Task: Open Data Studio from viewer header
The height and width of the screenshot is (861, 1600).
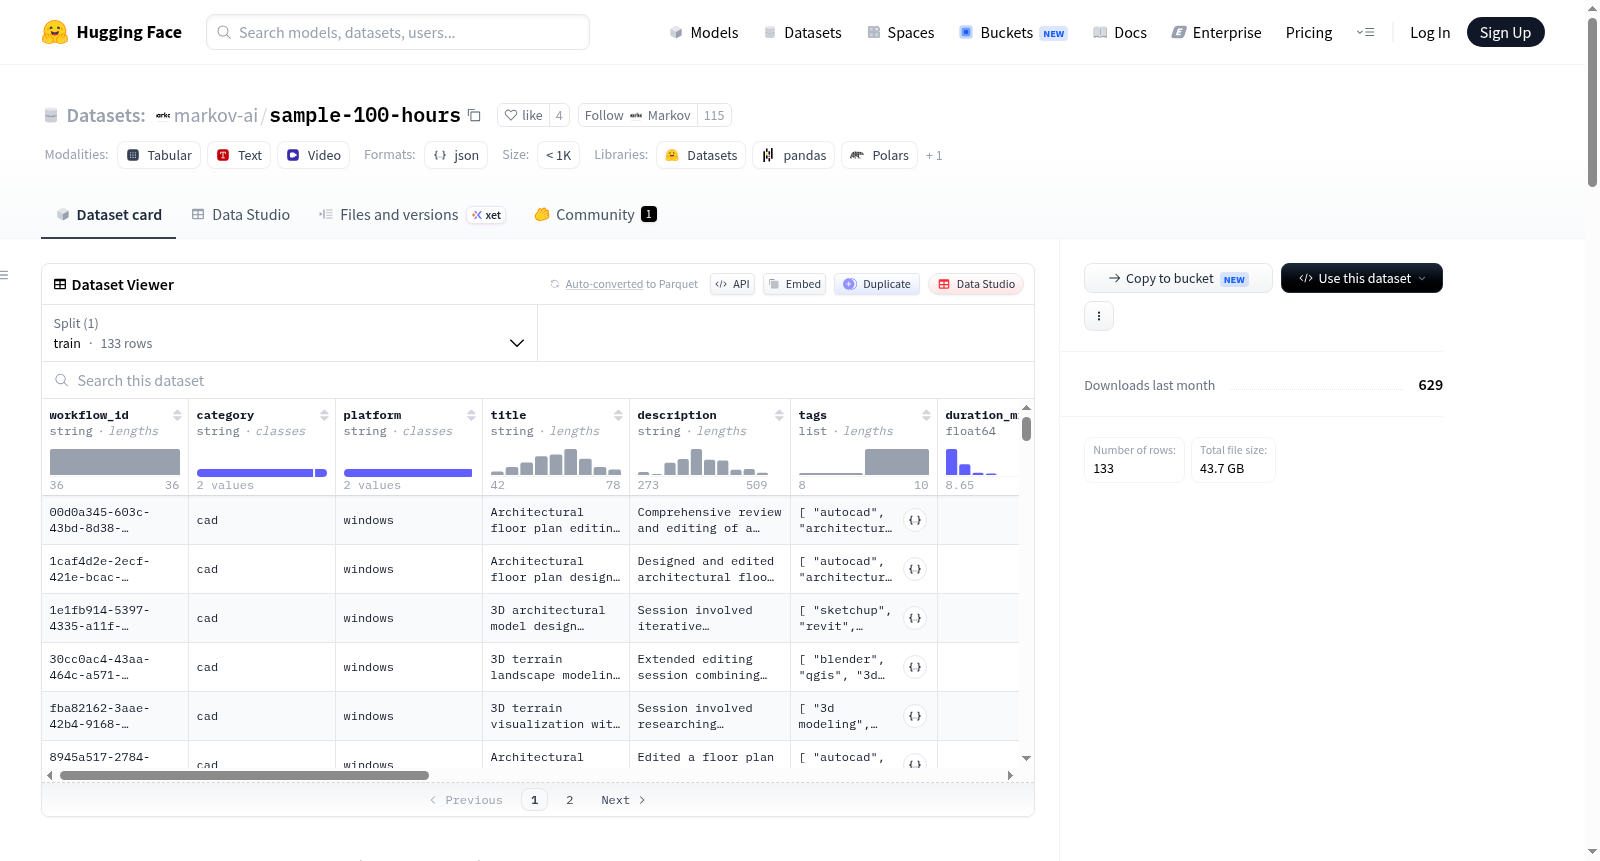Action: coord(976,284)
